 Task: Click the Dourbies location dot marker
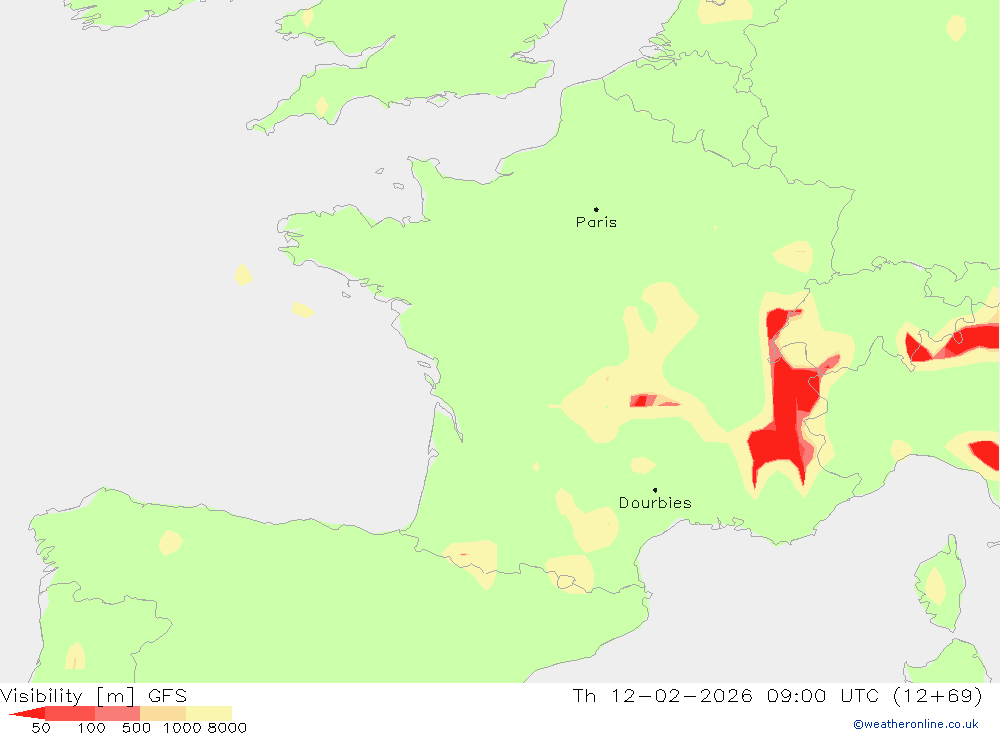[655, 490]
